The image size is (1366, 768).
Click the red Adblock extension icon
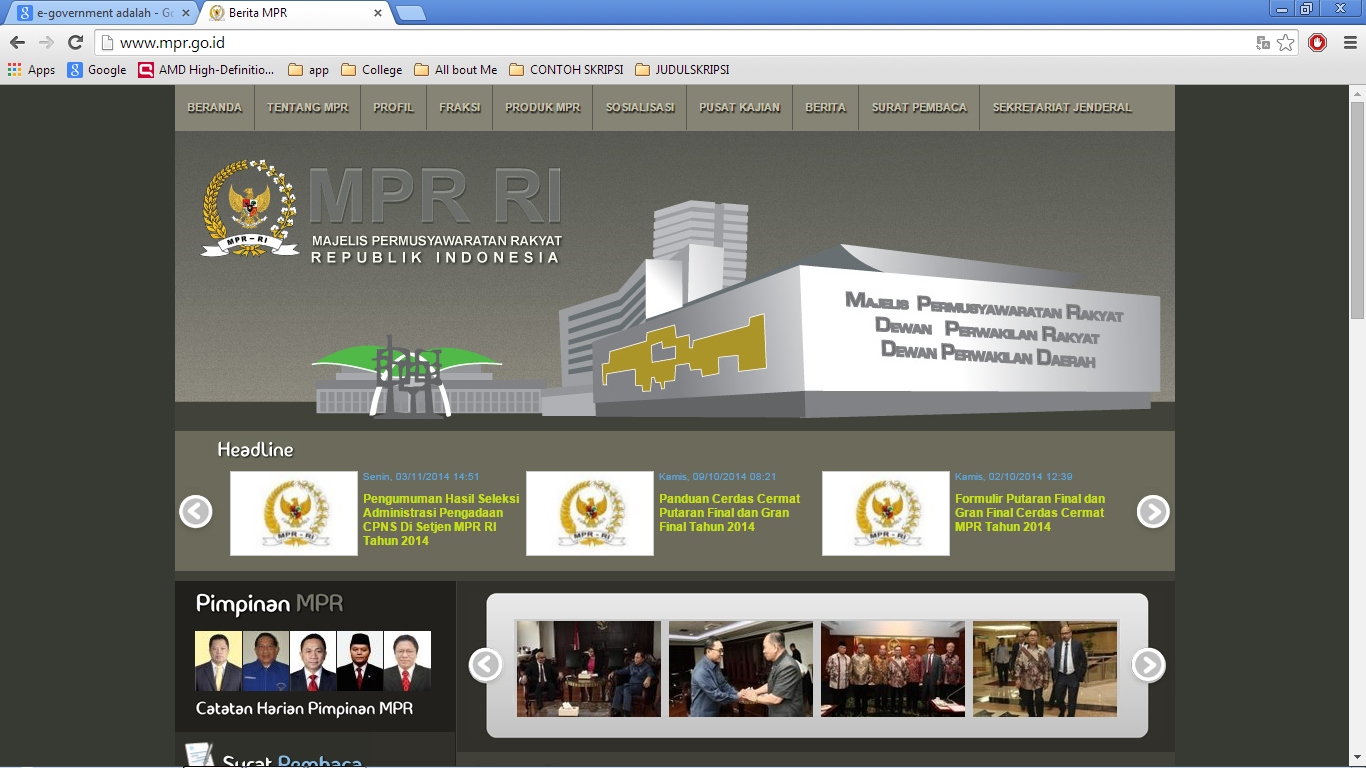coord(1317,43)
